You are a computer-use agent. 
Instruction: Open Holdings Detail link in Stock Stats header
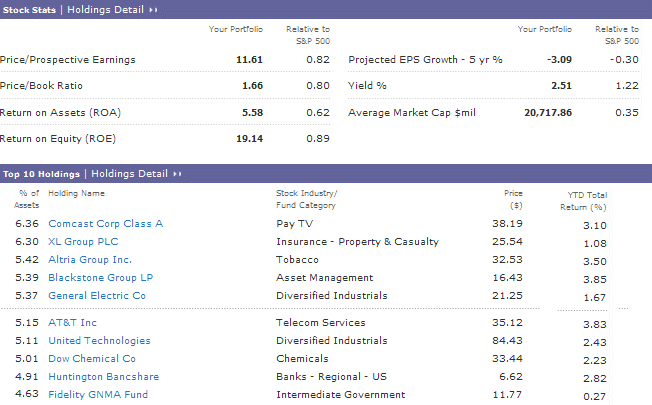(x=105, y=10)
